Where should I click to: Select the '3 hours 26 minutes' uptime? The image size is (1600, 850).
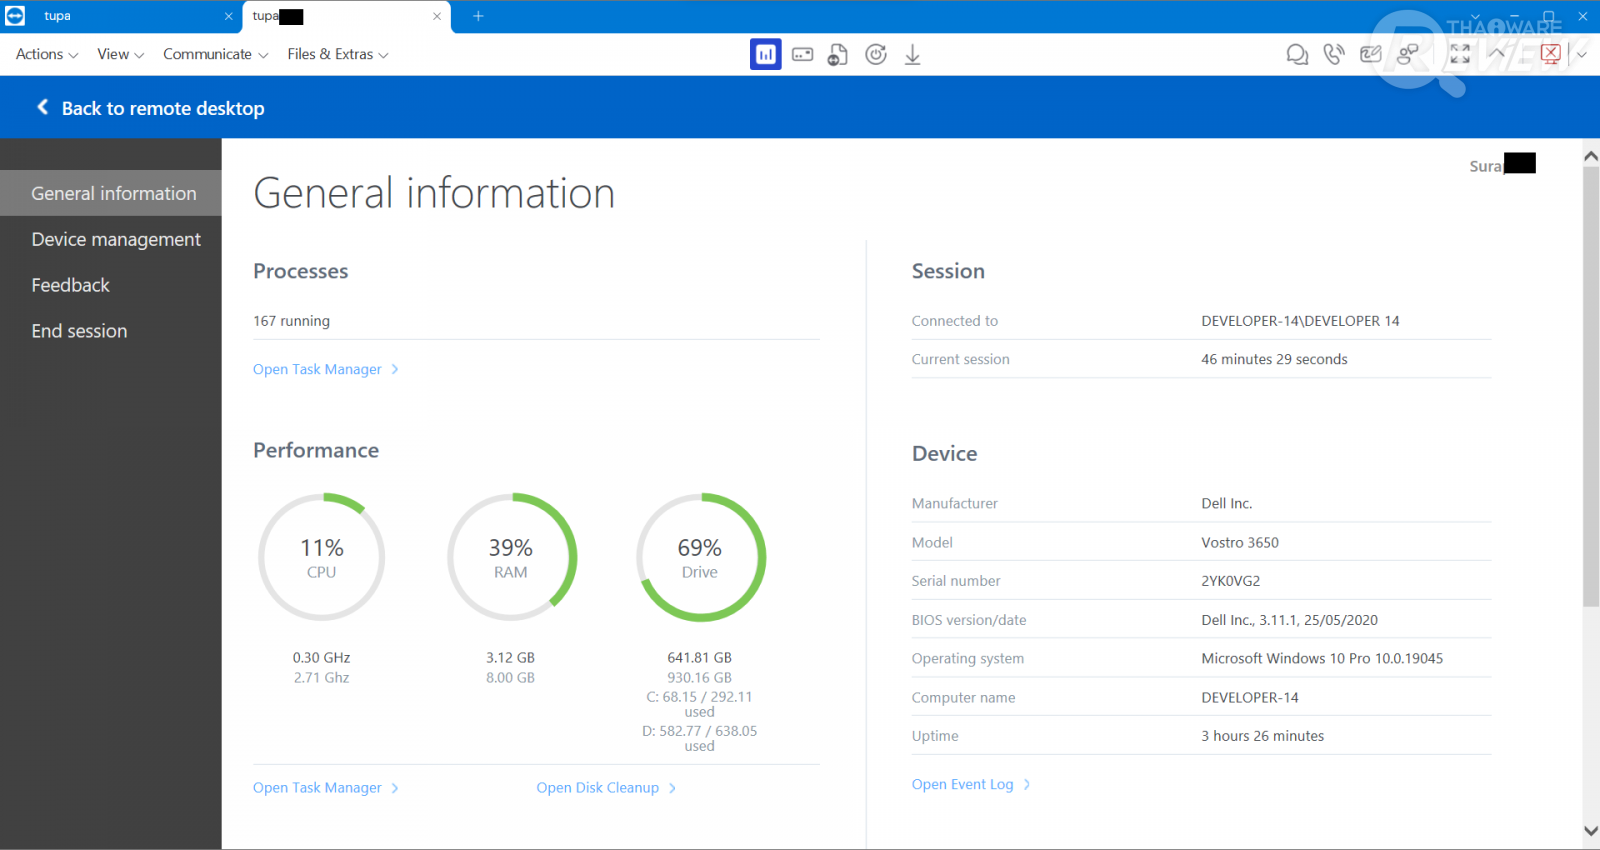(x=1262, y=736)
